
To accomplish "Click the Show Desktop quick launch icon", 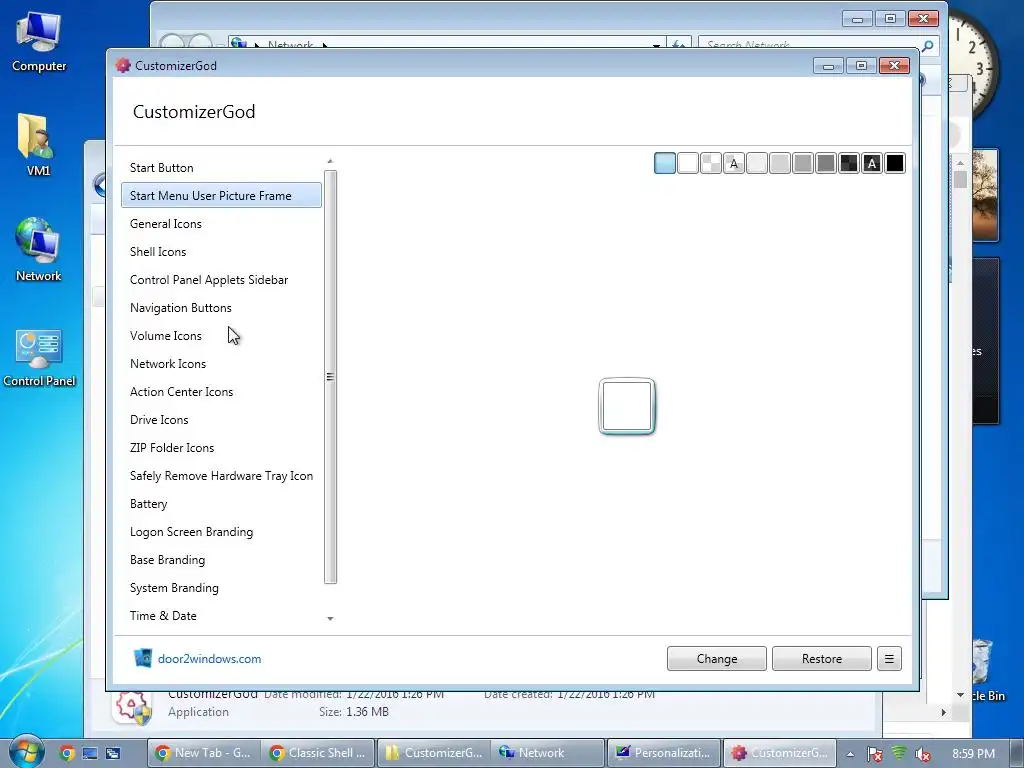I will (90, 753).
